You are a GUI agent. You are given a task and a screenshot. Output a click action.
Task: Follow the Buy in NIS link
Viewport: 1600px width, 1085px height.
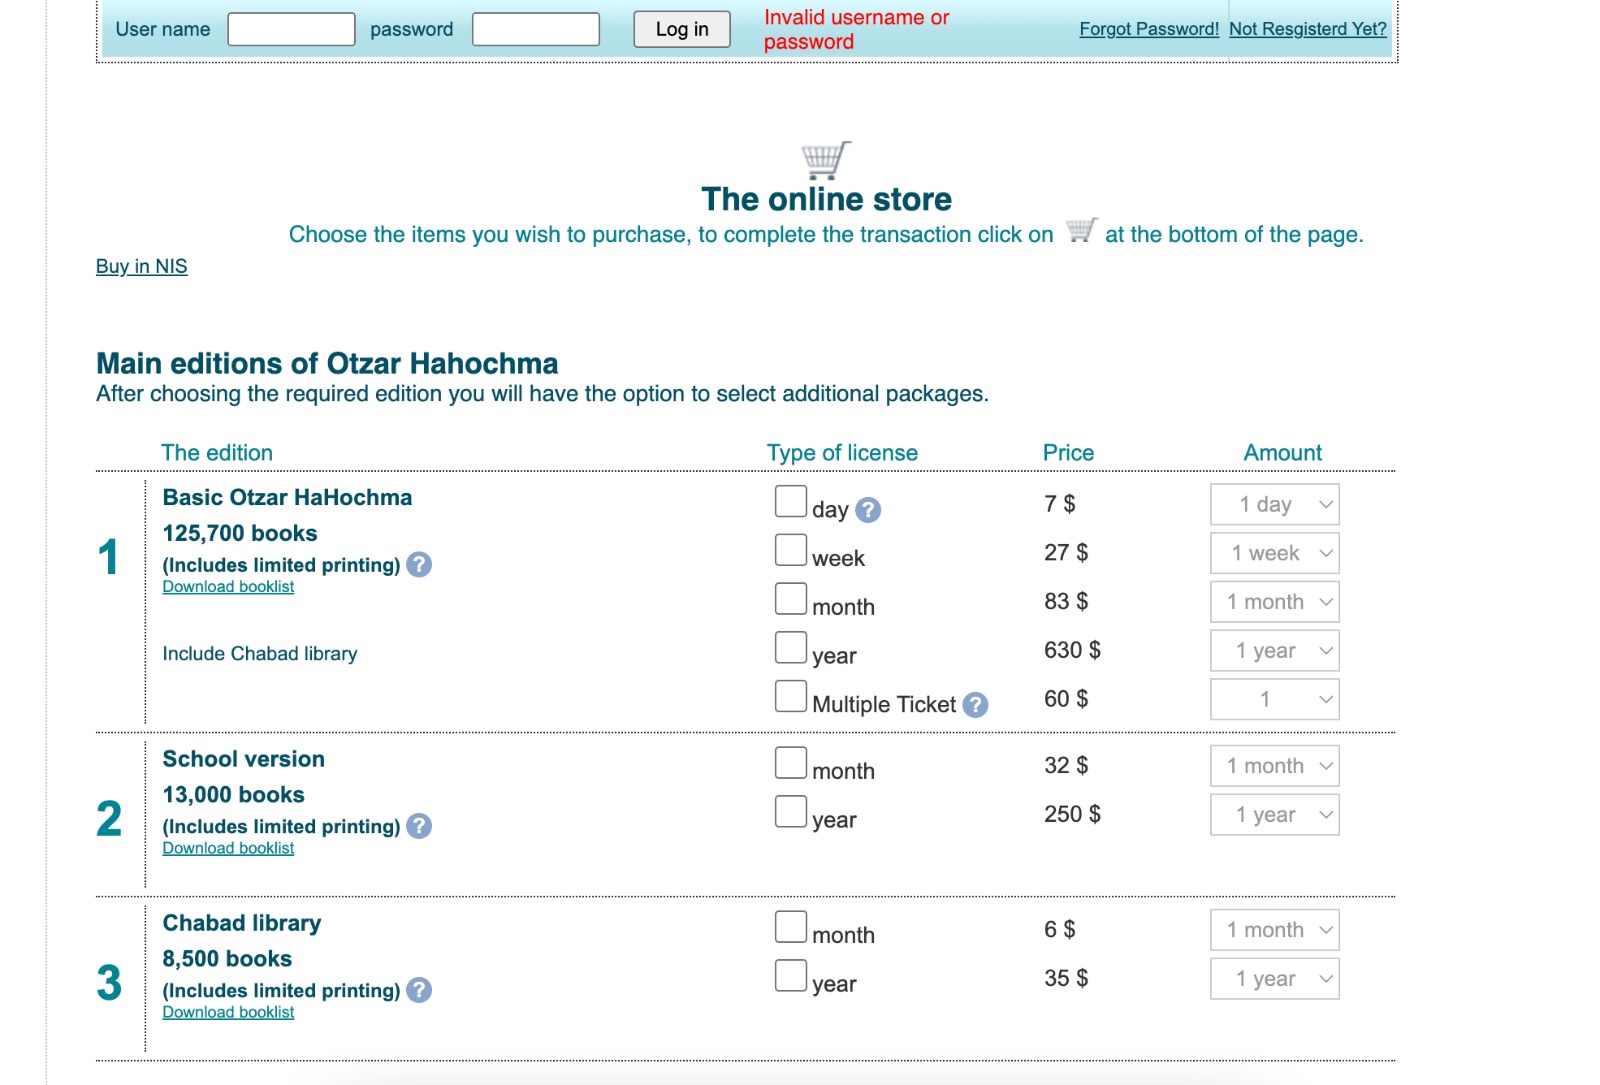(141, 266)
